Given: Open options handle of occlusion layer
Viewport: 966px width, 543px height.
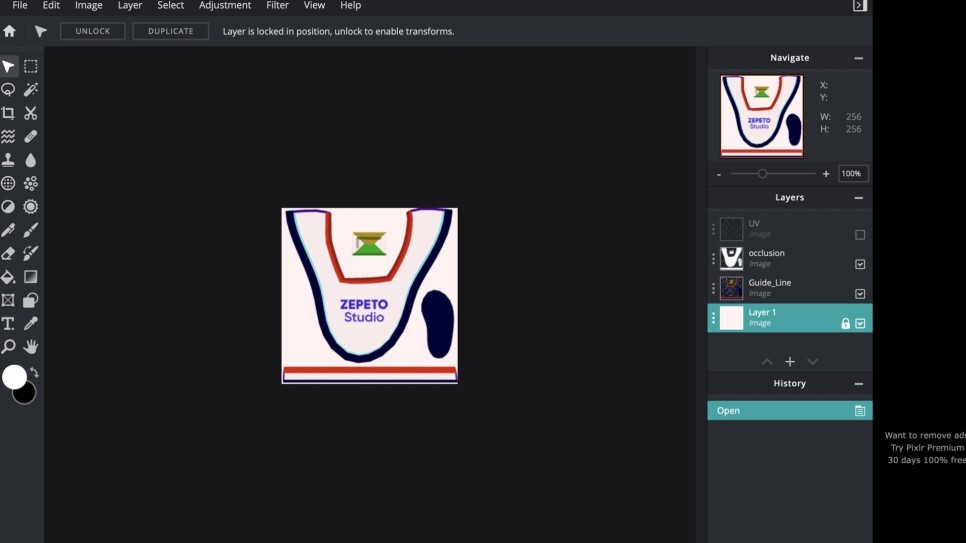Looking at the screenshot, I should pos(713,258).
